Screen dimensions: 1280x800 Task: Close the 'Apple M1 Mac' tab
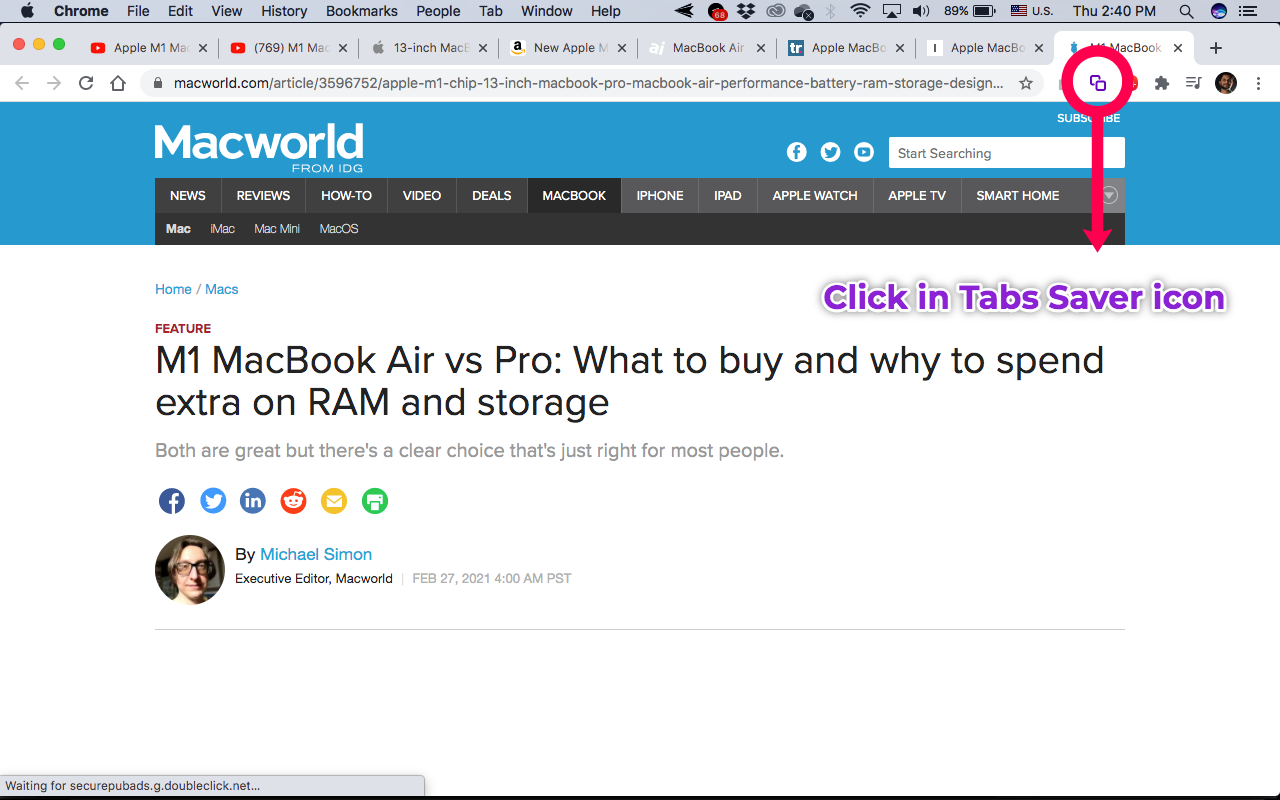tap(203, 48)
